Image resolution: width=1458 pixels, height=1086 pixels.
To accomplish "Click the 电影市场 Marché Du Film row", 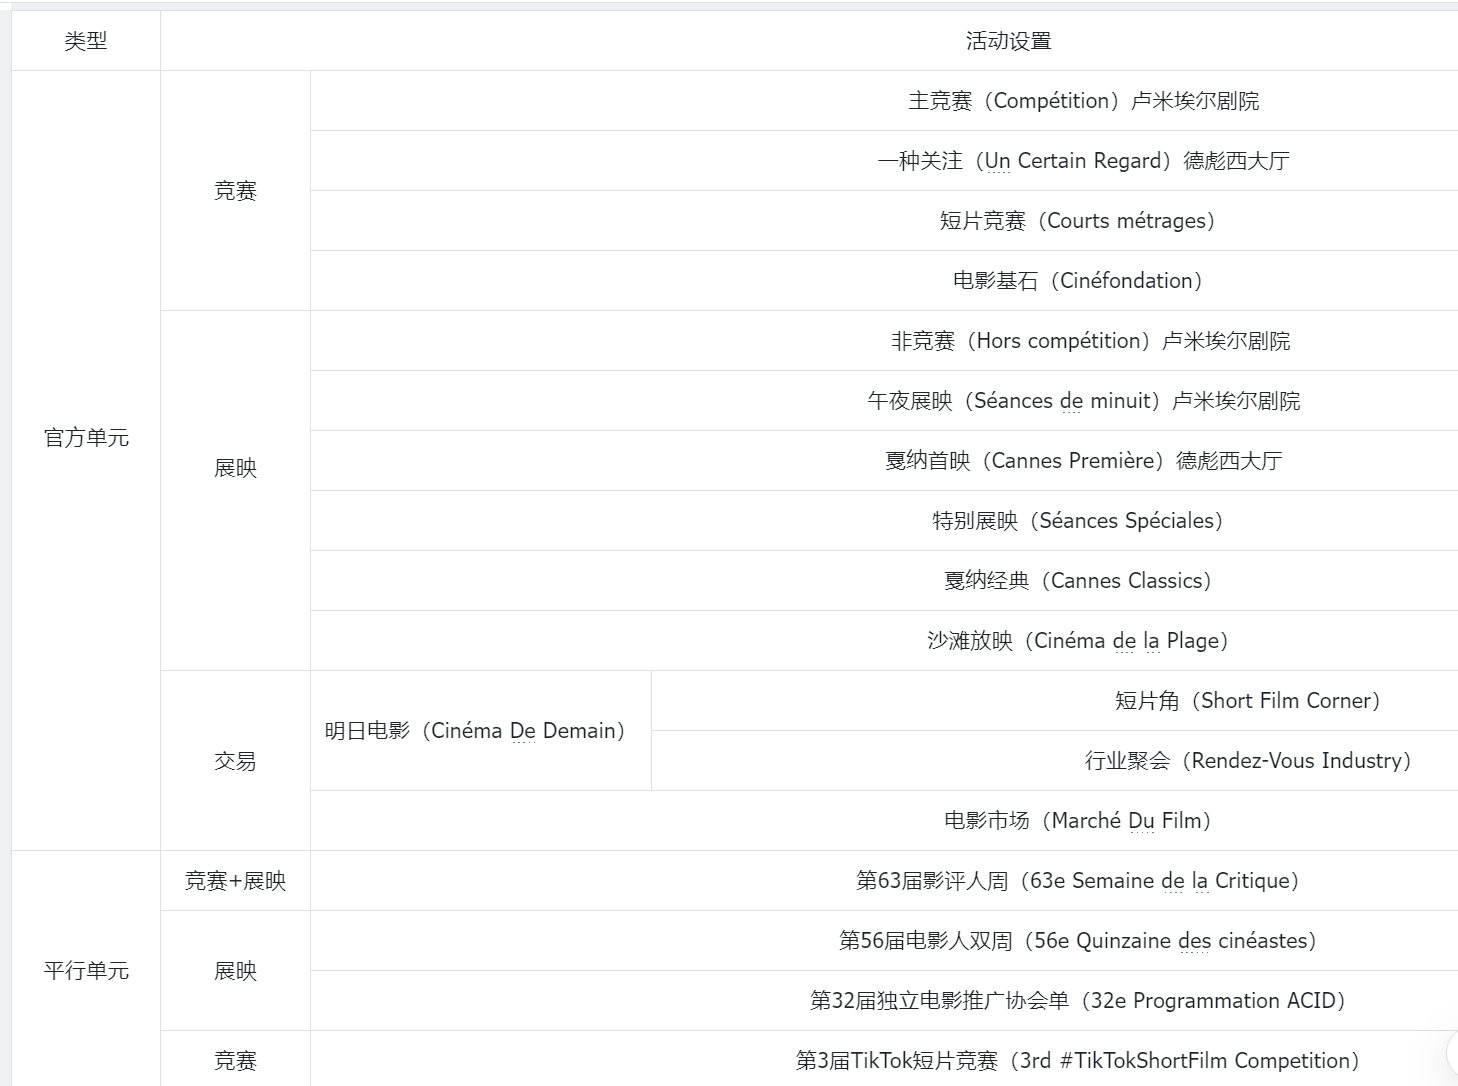I will point(1077,821).
